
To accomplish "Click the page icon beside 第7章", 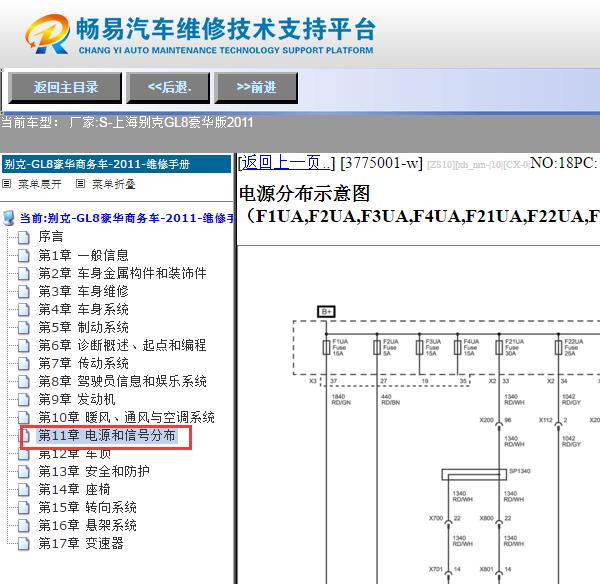I will click(x=24, y=363).
